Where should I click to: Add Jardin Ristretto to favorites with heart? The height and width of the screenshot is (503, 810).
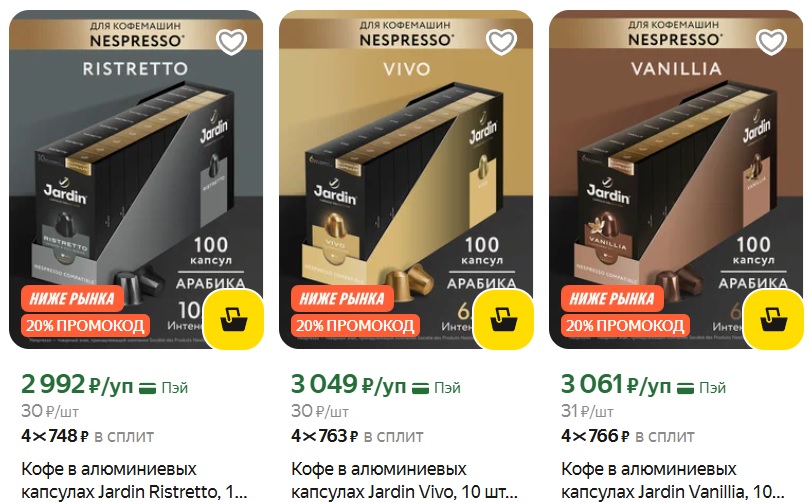click(231, 42)
